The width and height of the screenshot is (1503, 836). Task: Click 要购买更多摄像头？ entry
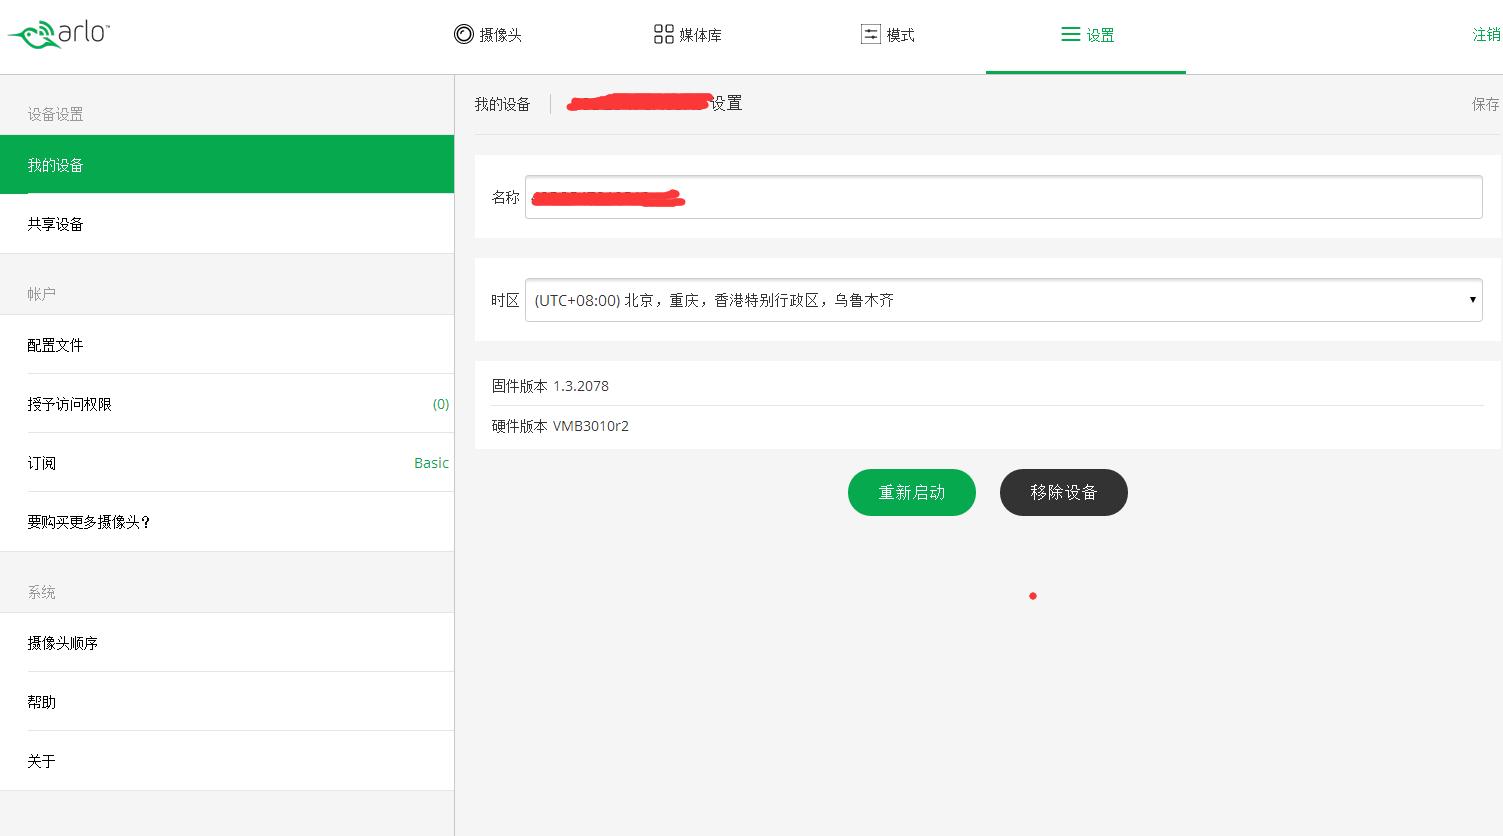[x=227, y=521]
